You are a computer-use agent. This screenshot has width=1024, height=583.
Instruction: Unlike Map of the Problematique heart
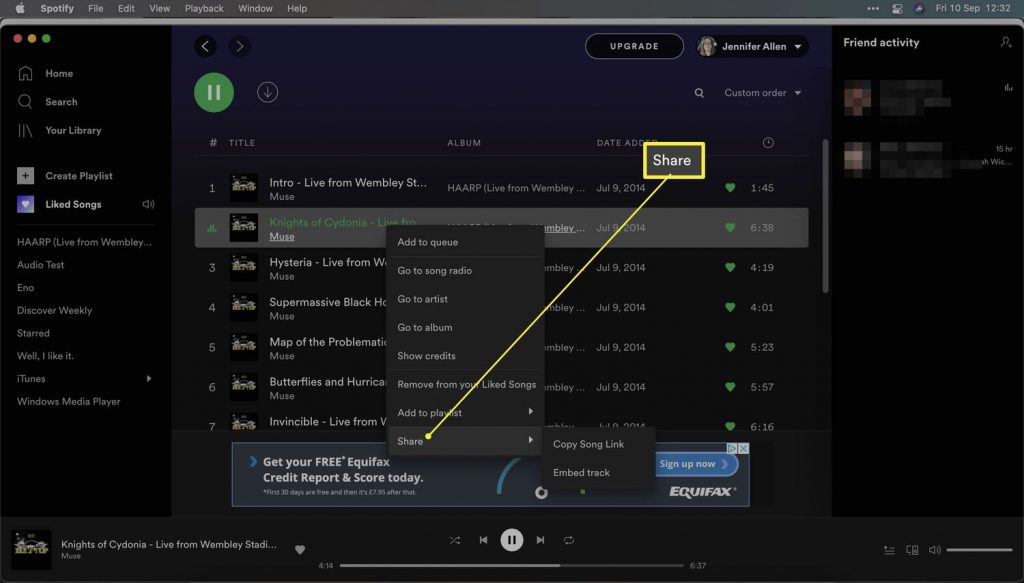730,347
